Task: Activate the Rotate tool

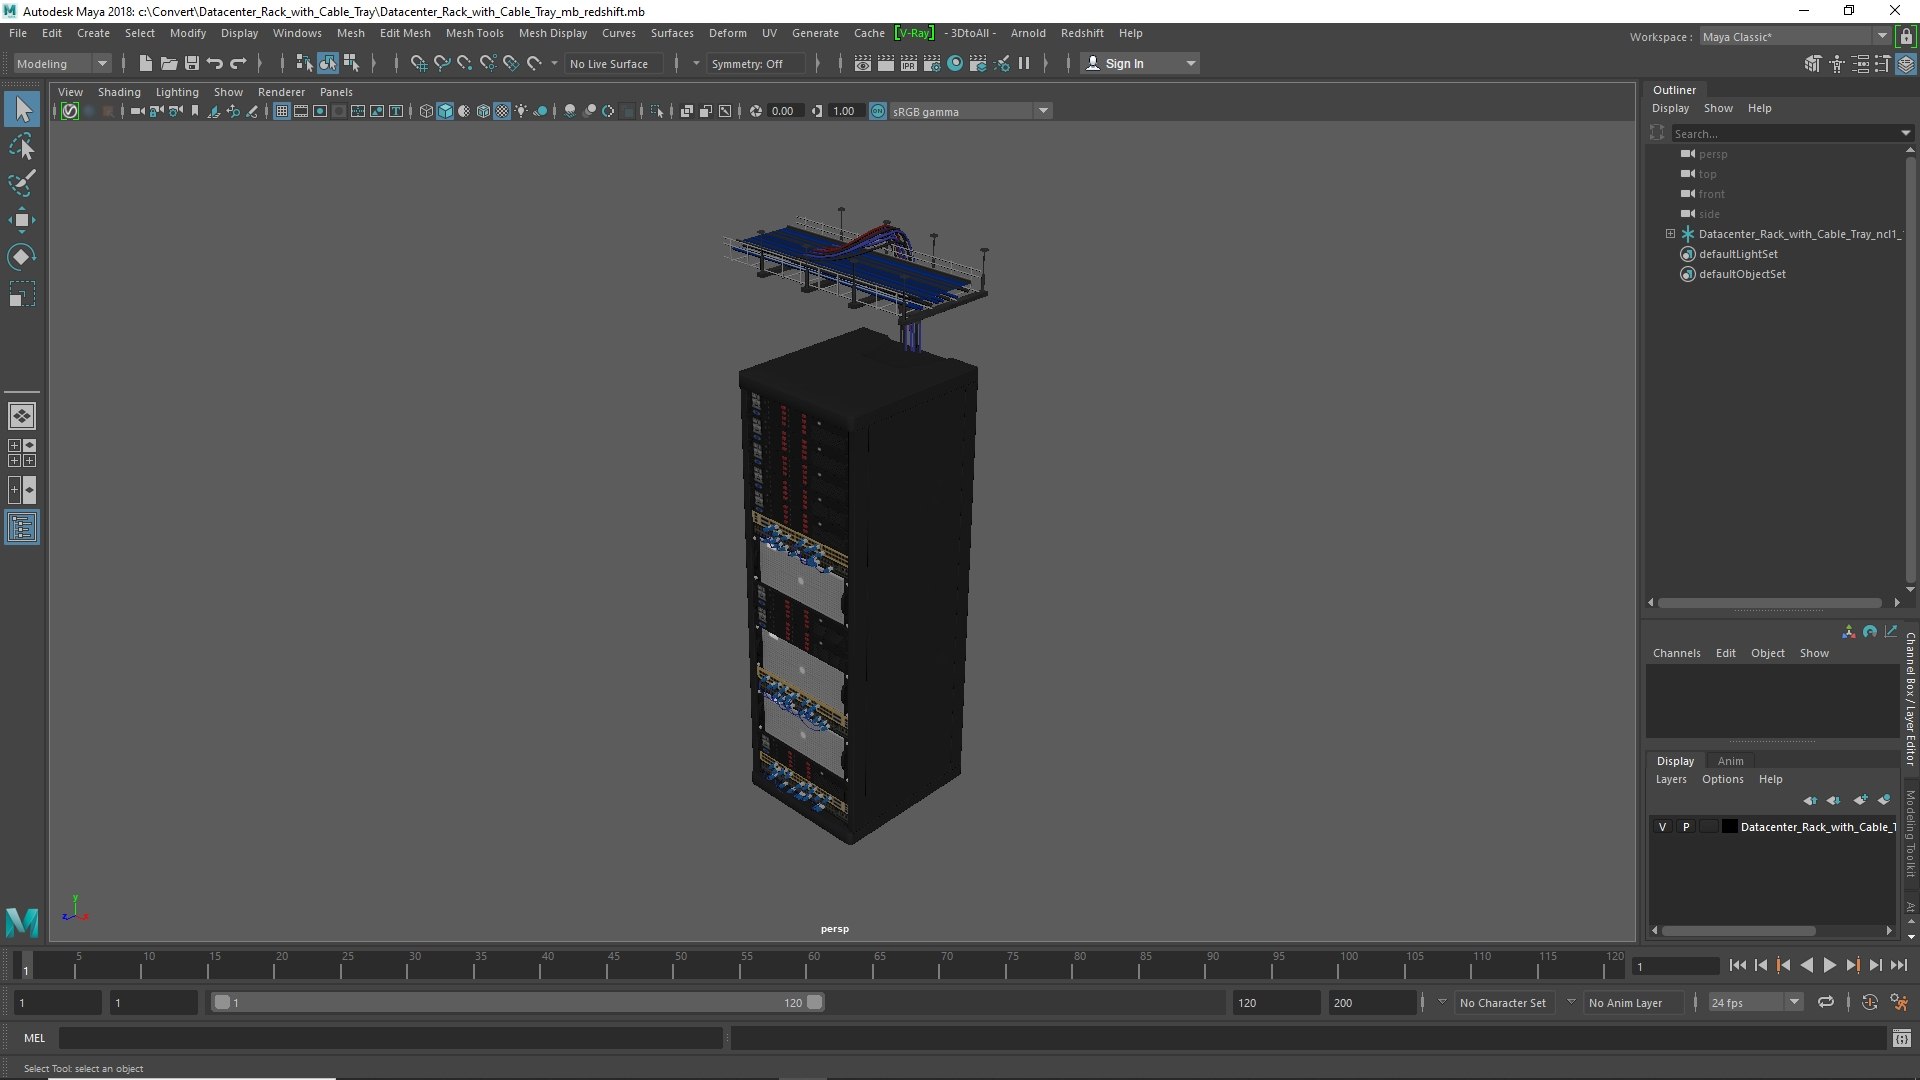Action: (22, 257)
